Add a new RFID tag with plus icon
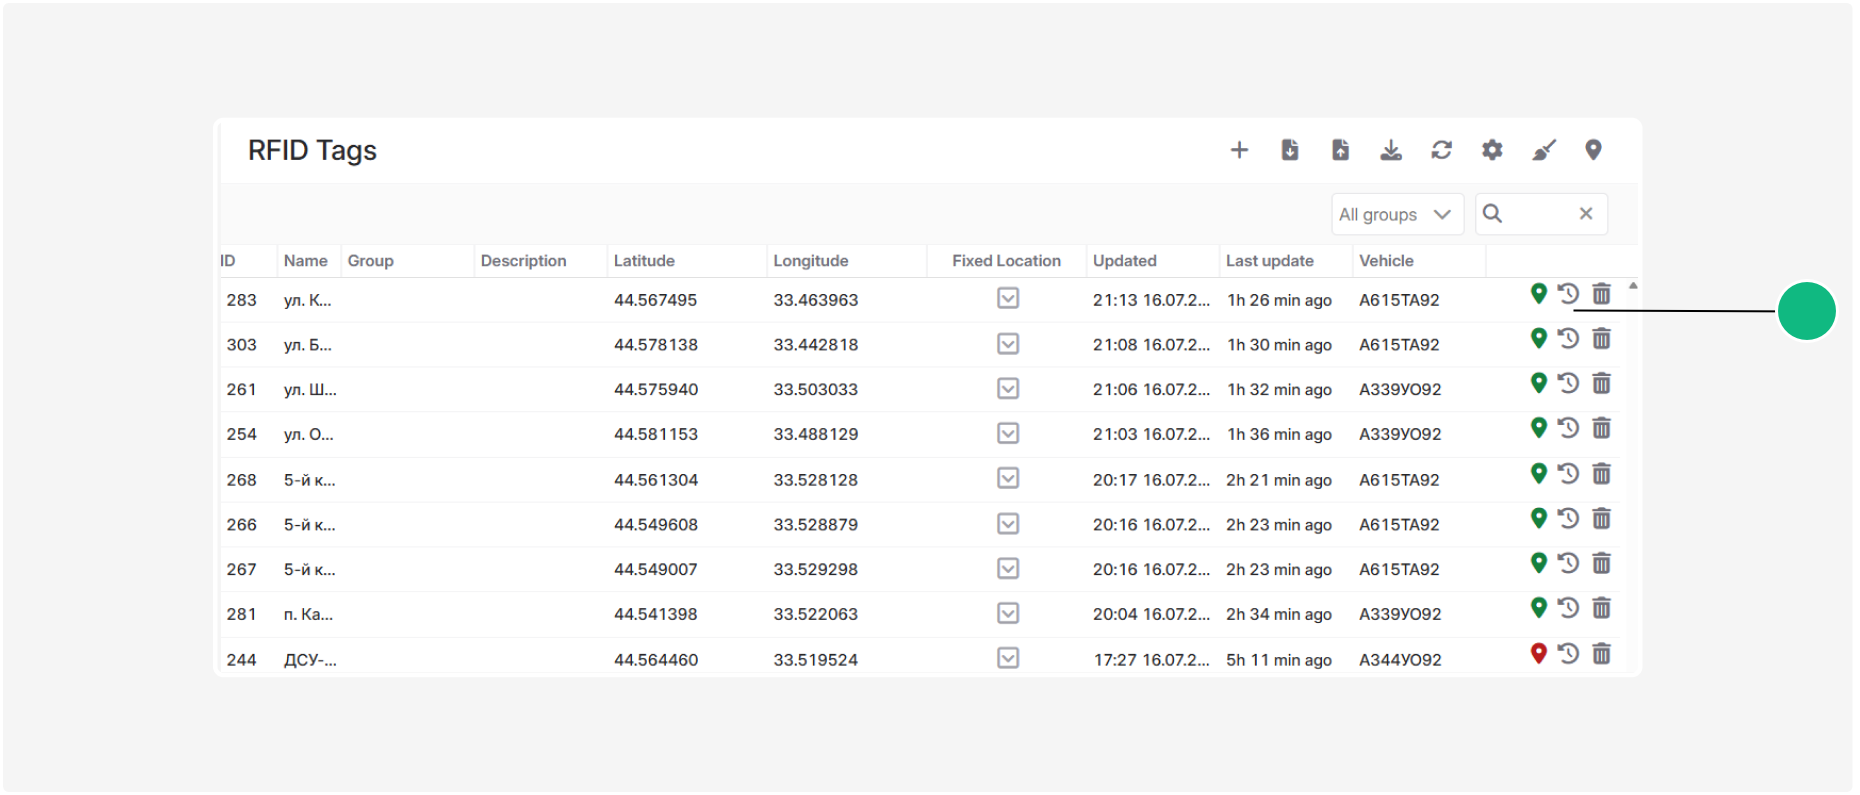This screenshot has width=1860, height=795. pos(1239,150)
